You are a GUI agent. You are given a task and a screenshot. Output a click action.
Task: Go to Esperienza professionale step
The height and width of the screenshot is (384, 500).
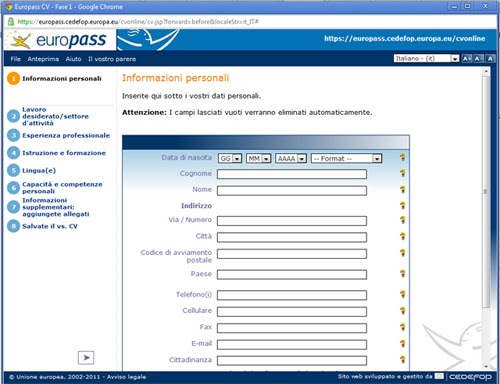tap(66, 135)
